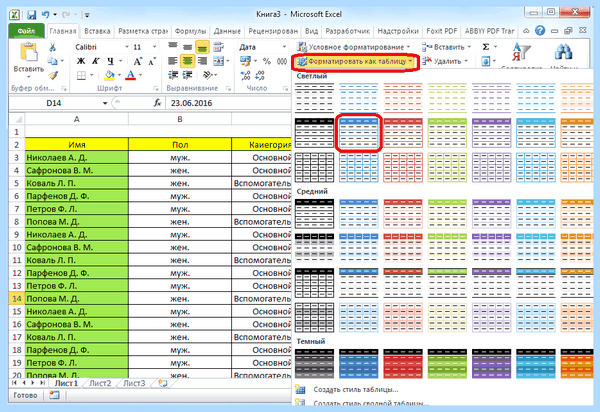Image resolution: width=600 pixels, height=412 pixels.
Task: Align text to top of cell
Action: point(173,47)
